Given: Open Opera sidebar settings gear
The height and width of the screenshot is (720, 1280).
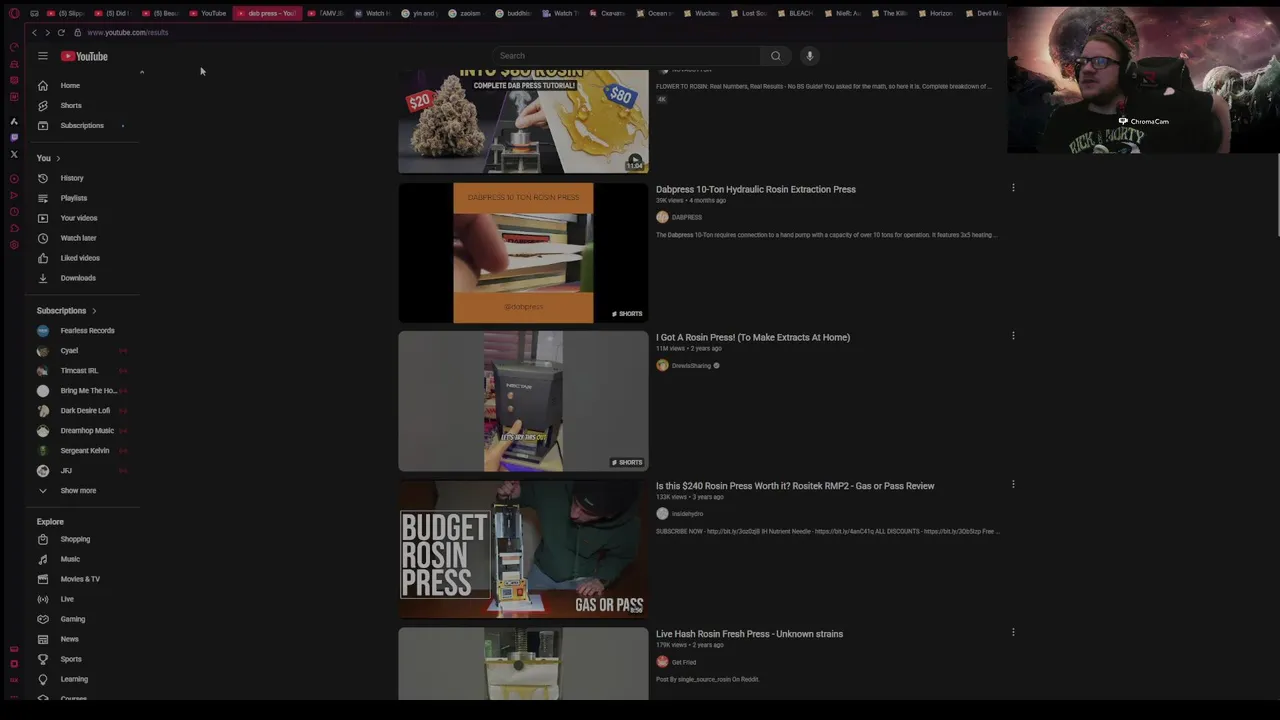Looking at the screenshot, I should point(14,245).
